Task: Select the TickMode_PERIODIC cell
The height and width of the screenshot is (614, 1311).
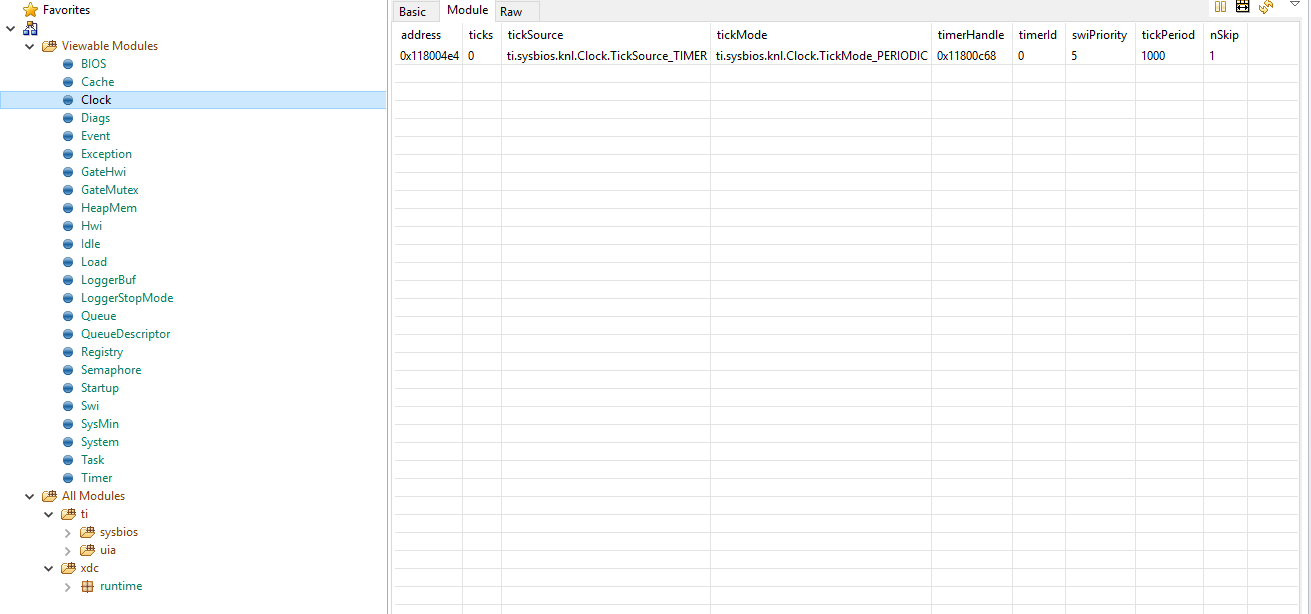Action: [821, 56]
